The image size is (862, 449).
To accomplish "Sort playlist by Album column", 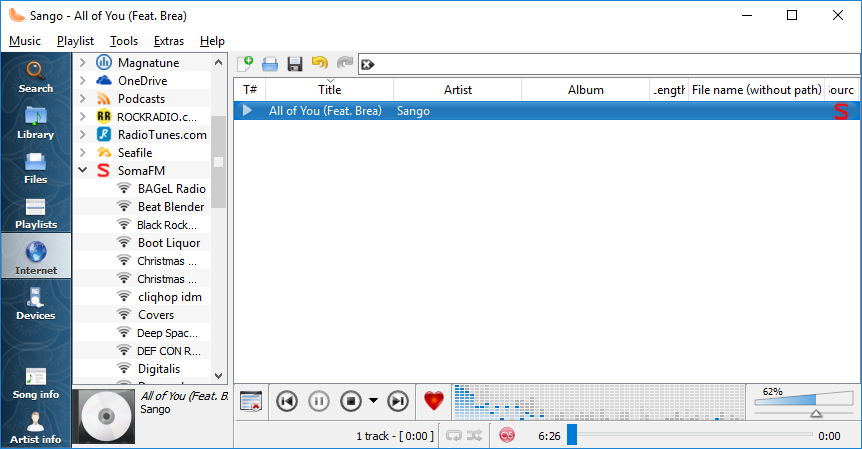I will [585, 90].
